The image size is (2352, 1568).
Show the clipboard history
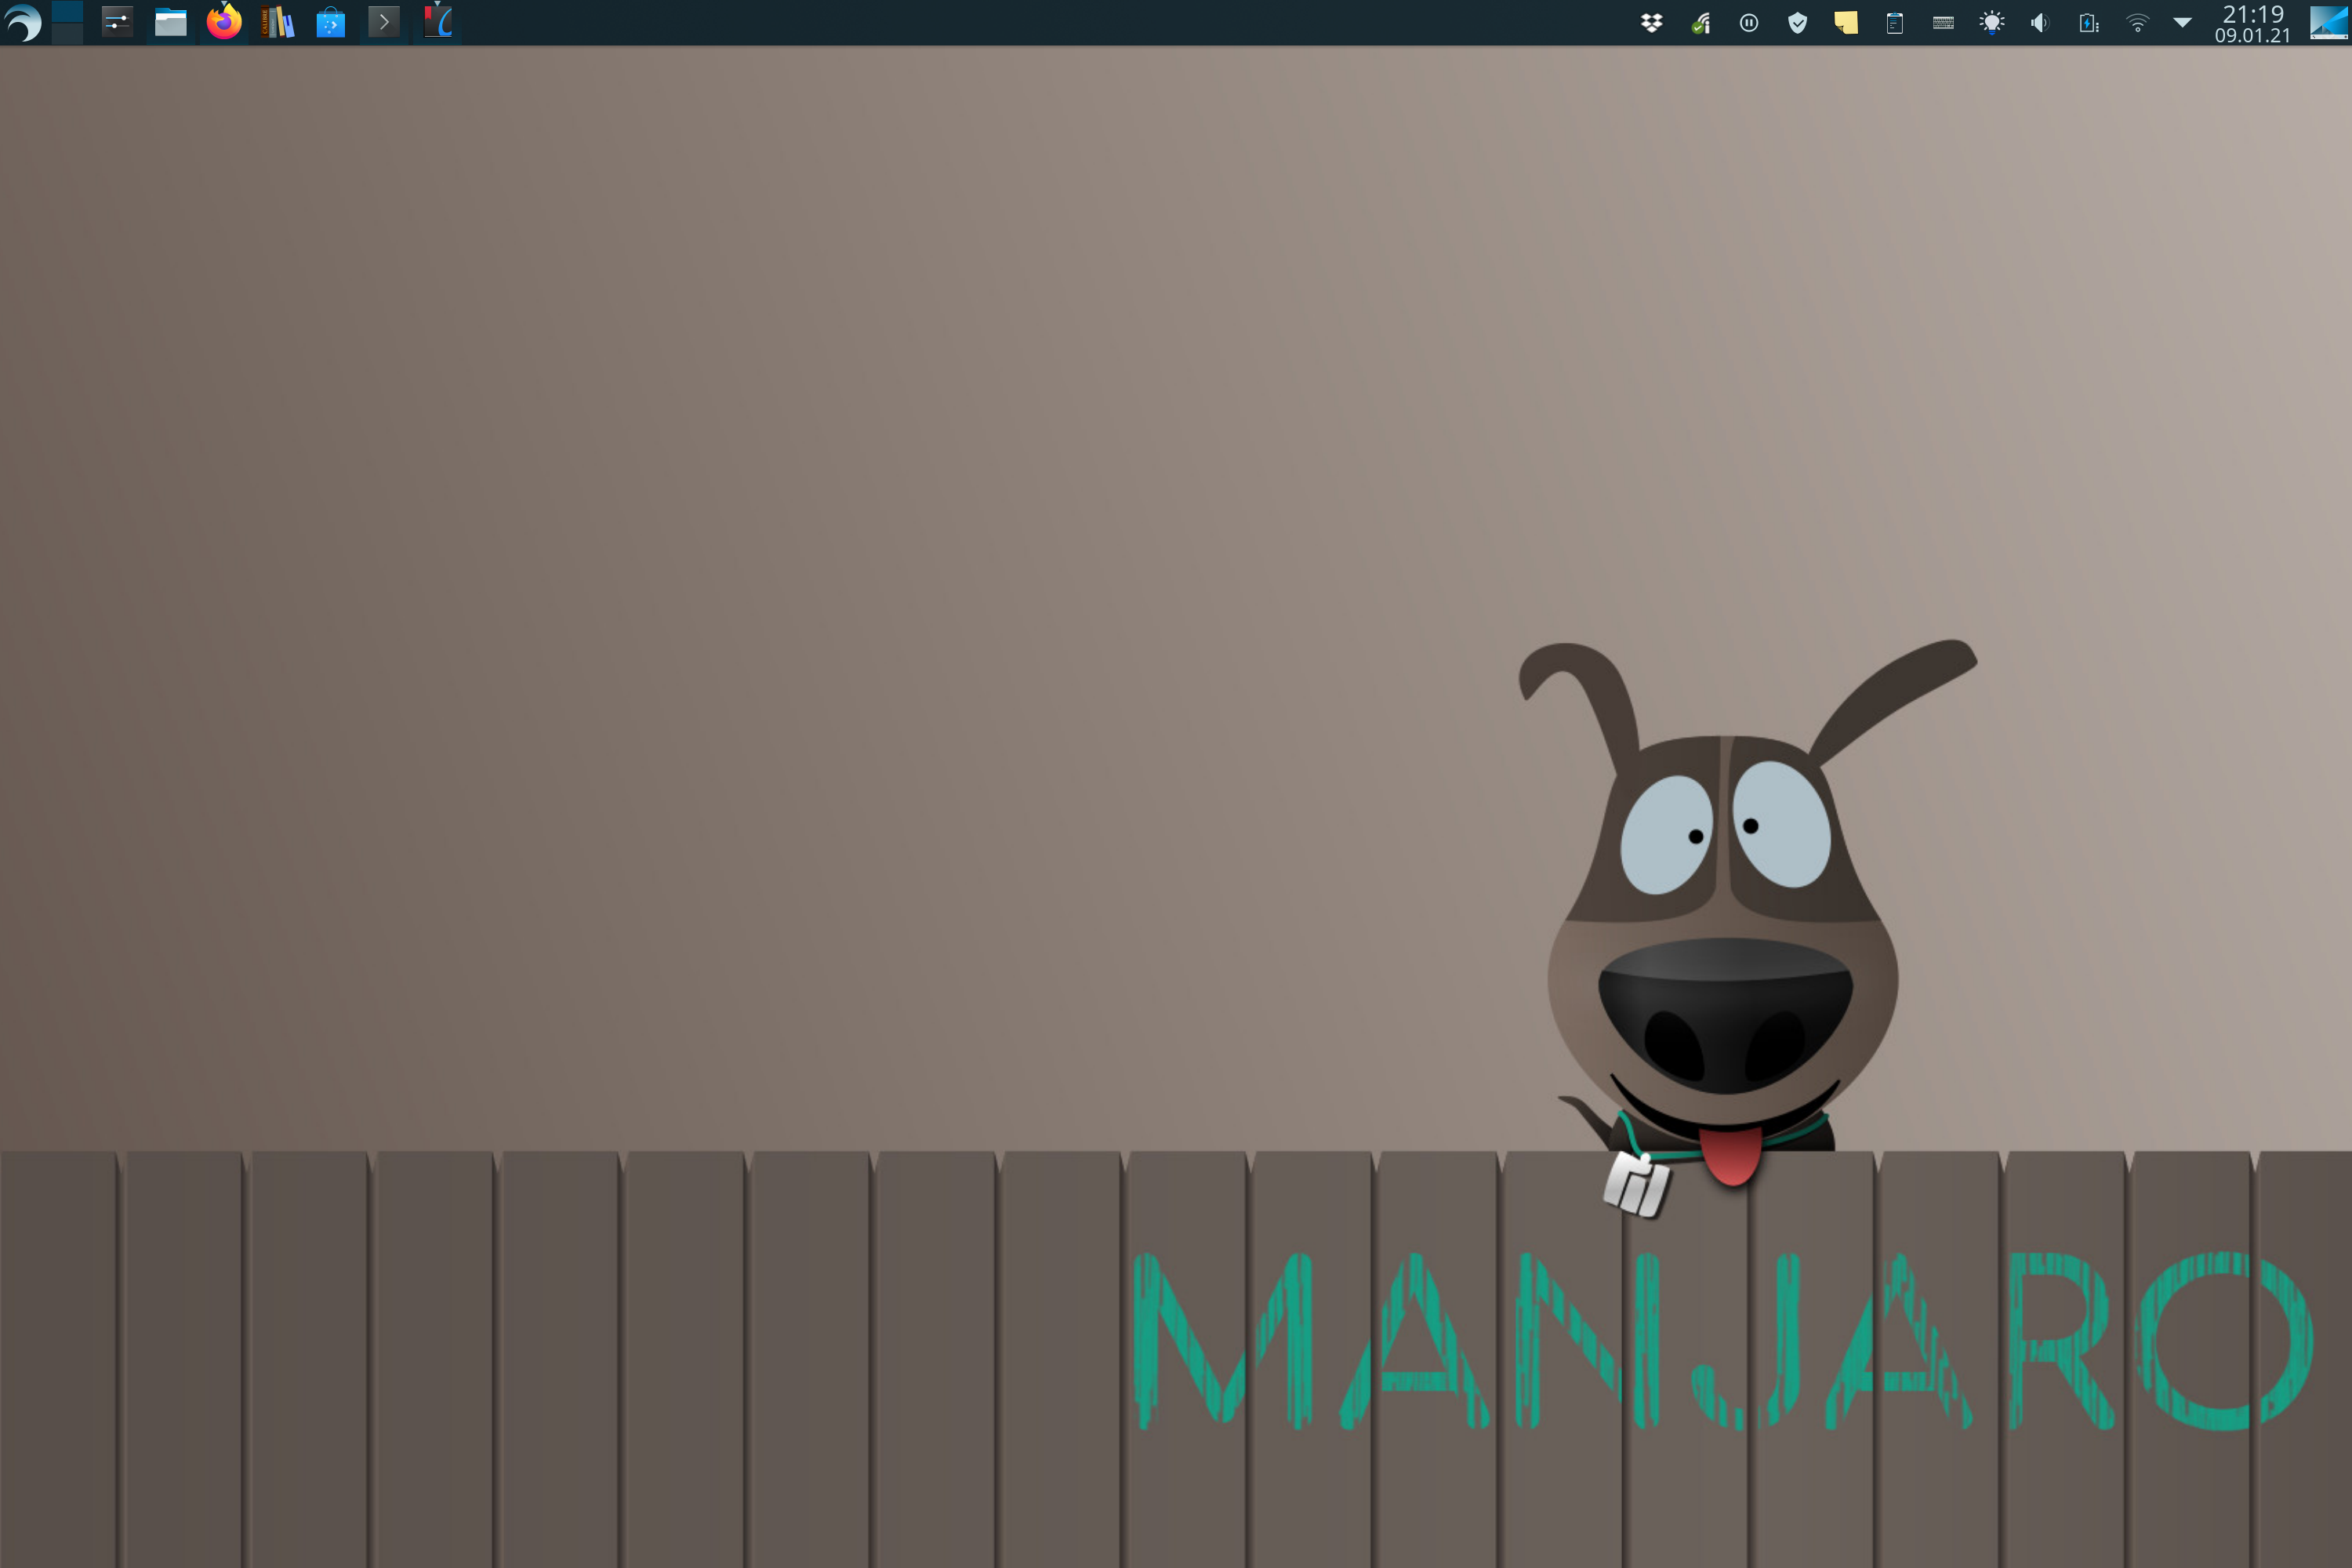pyautogui.click(x=1894, y=23)
